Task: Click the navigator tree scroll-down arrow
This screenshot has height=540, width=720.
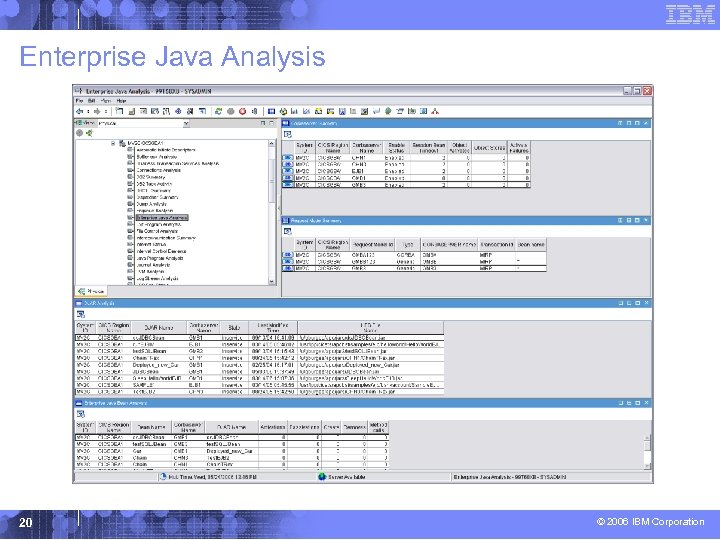Action: [x=271, y=281]
